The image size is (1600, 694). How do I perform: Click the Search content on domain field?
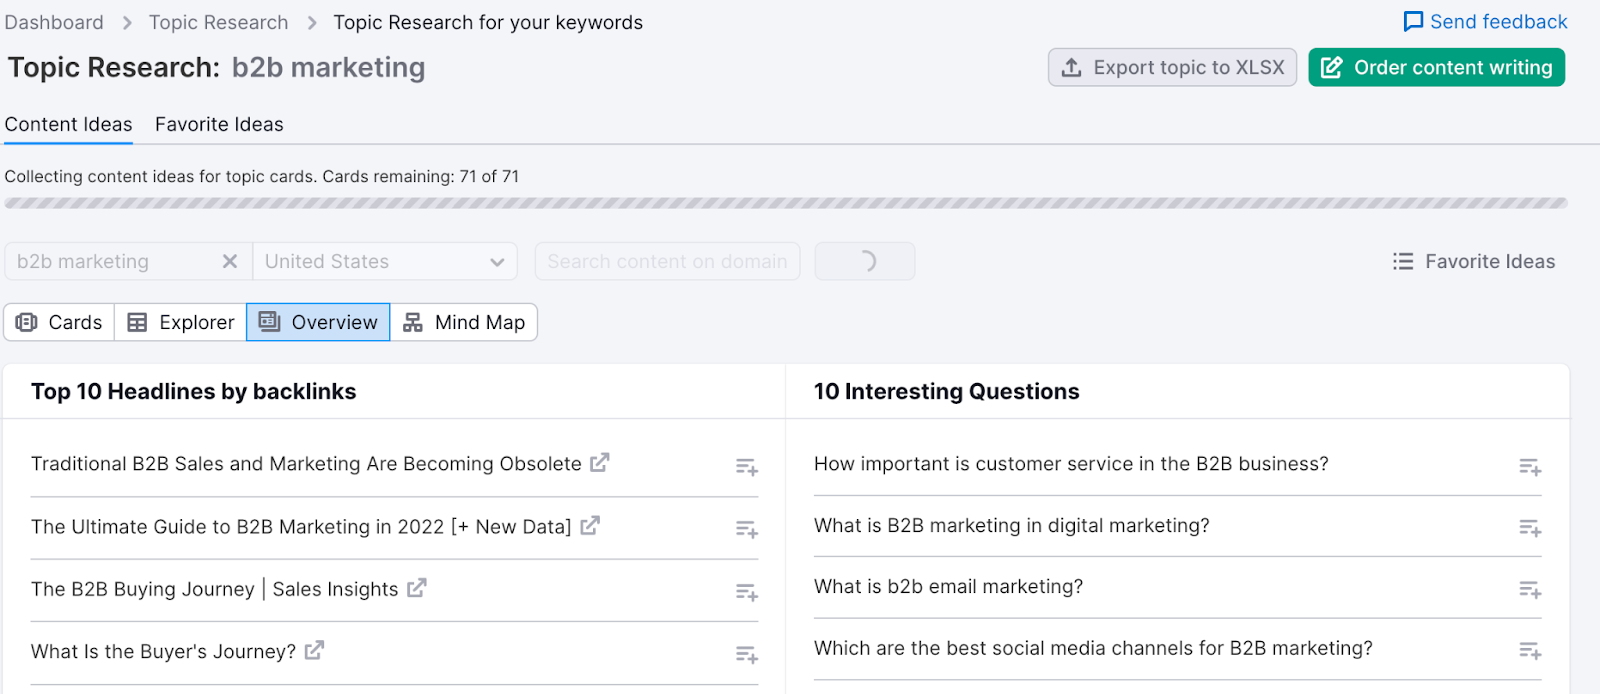coord(667,261)
